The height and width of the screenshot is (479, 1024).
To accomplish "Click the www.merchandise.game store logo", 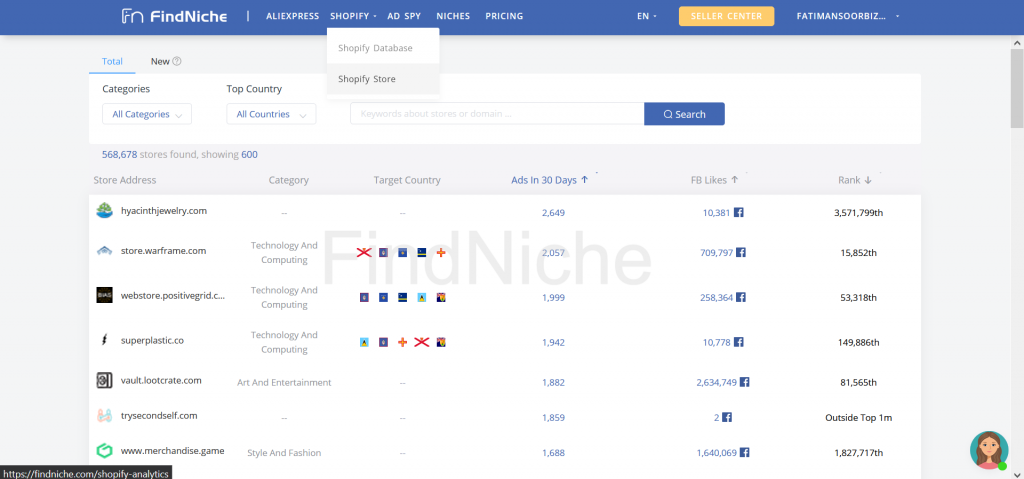I will pyautogui.click(x=104, y=451).
